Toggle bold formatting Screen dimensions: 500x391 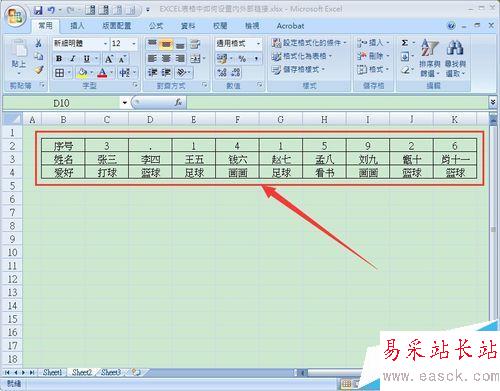(59, 59)
